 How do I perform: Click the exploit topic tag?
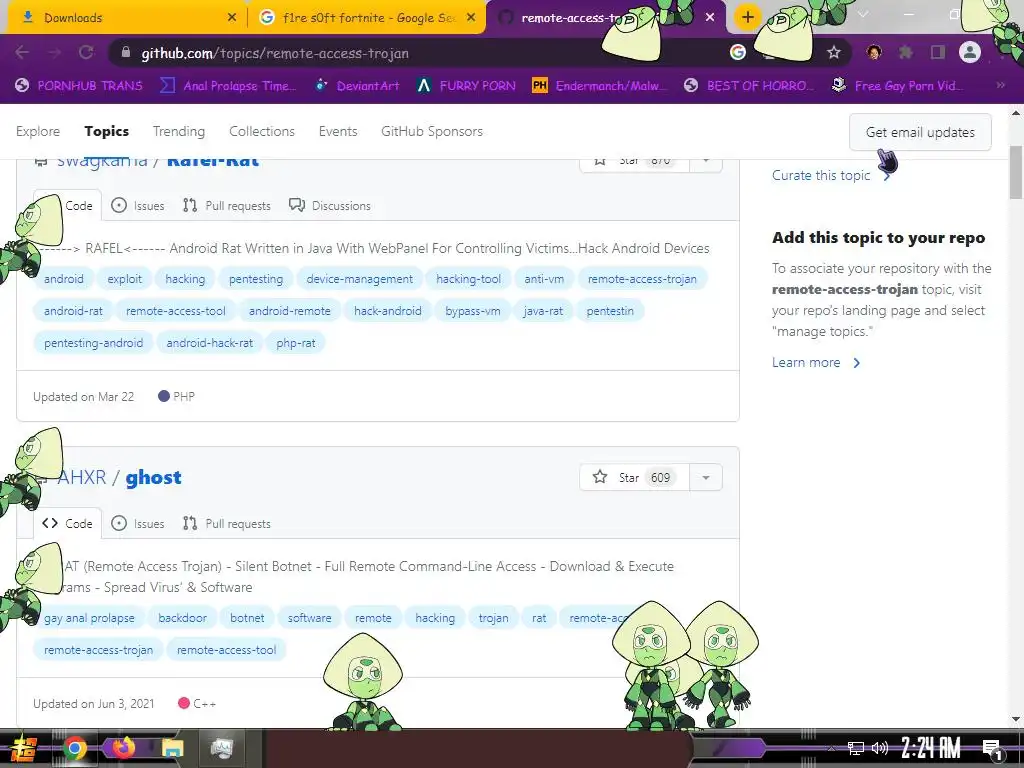124,279
